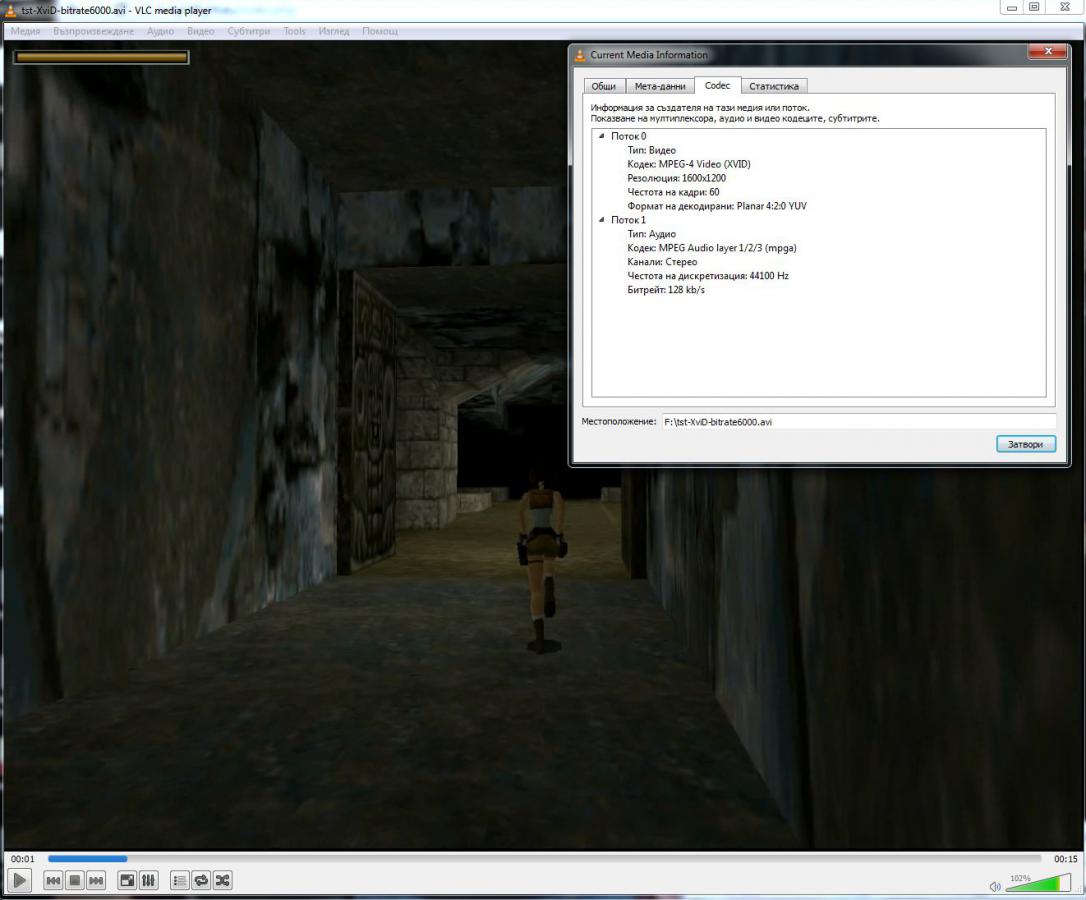Screen dimensions: 1086x900
Task: Click elapsed time 00:01 label
Action: pyautogui.click(x=22, y=858)
